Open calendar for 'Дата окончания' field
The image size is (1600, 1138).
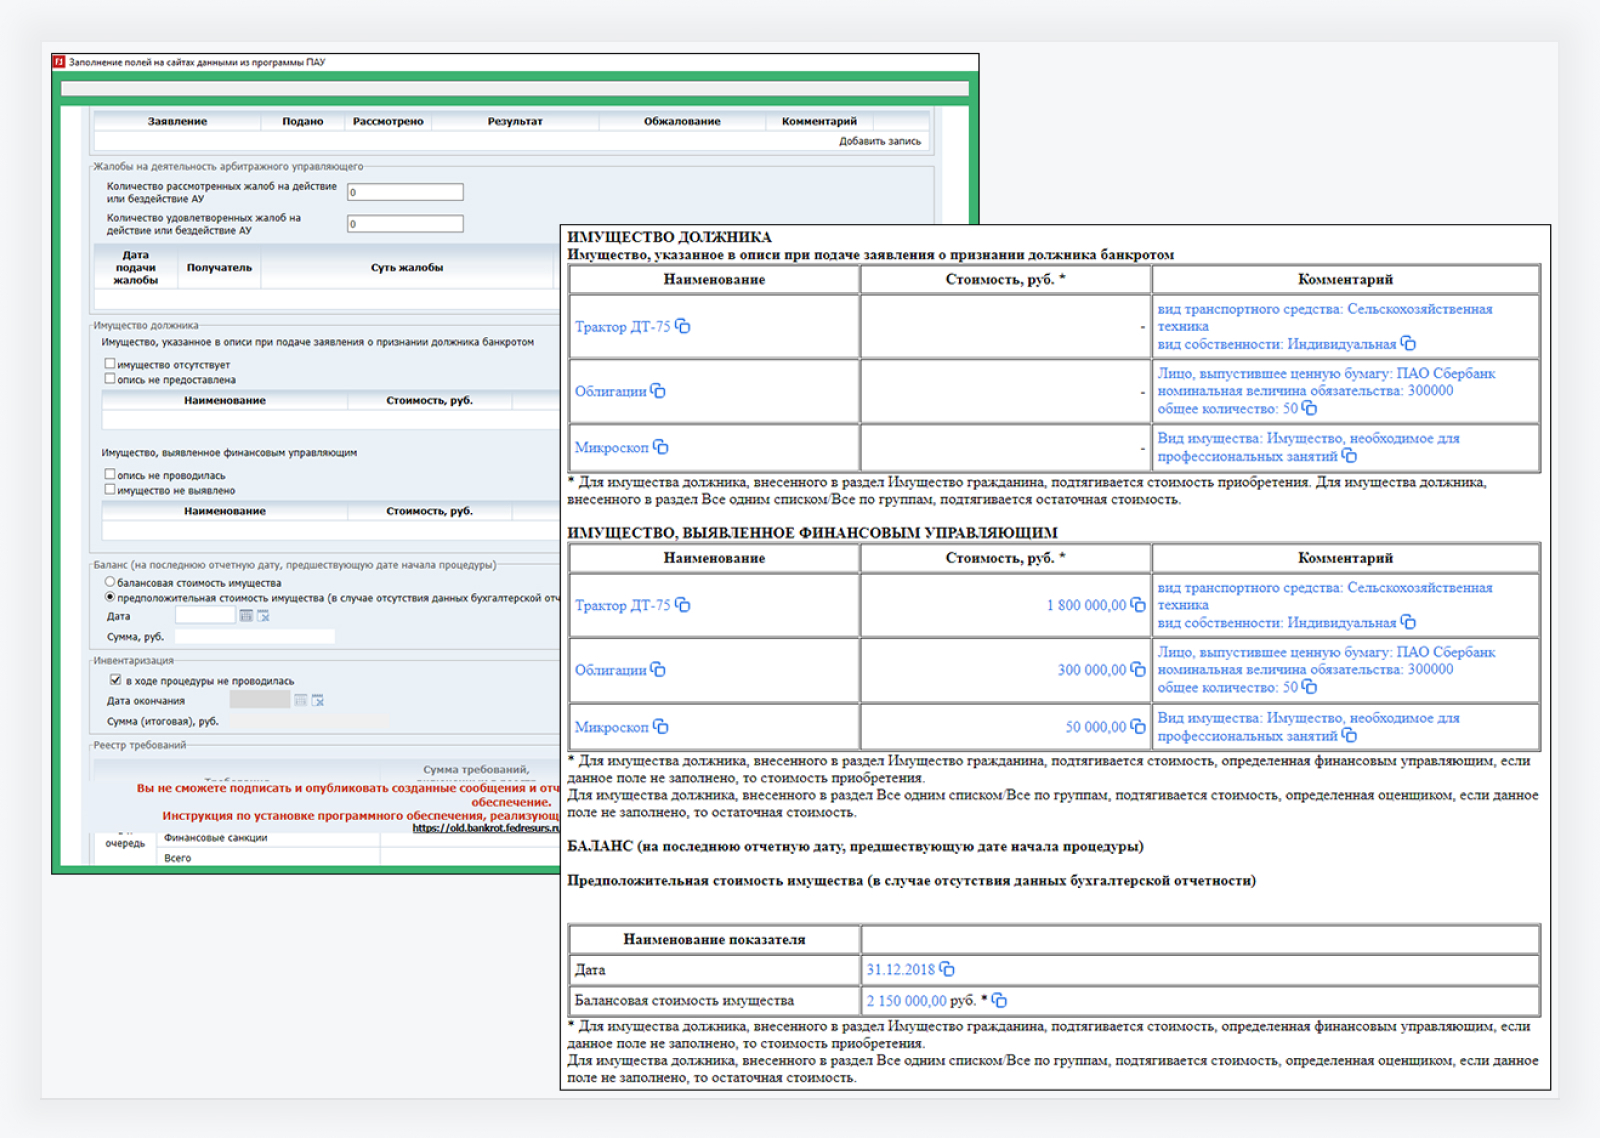tap(300, 700)
